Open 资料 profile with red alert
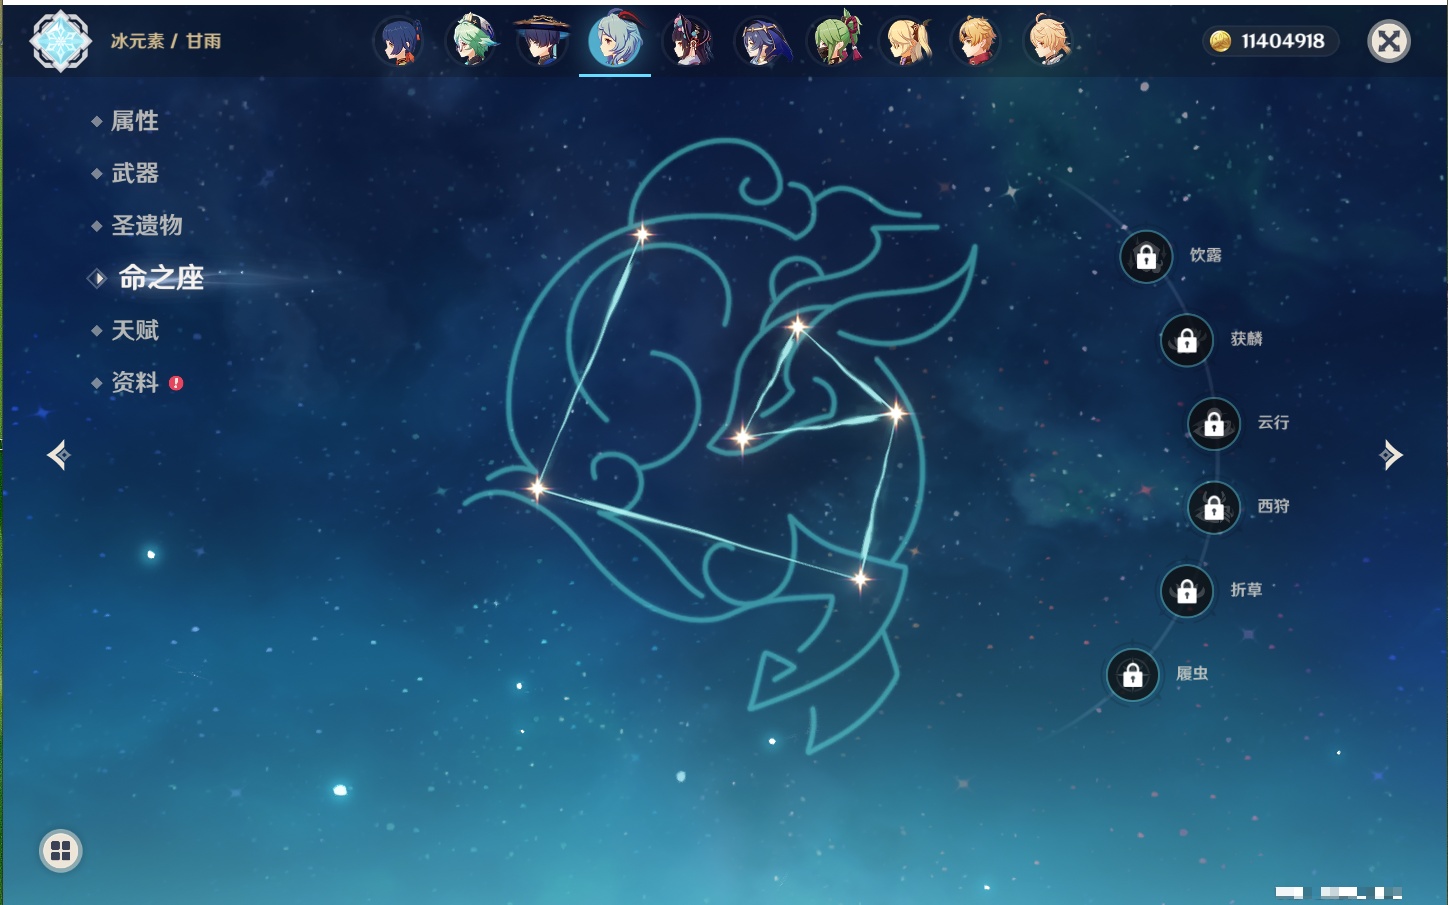Viewport: 1448px width, 905px height. pyautogui.click(x=135, y=382)
